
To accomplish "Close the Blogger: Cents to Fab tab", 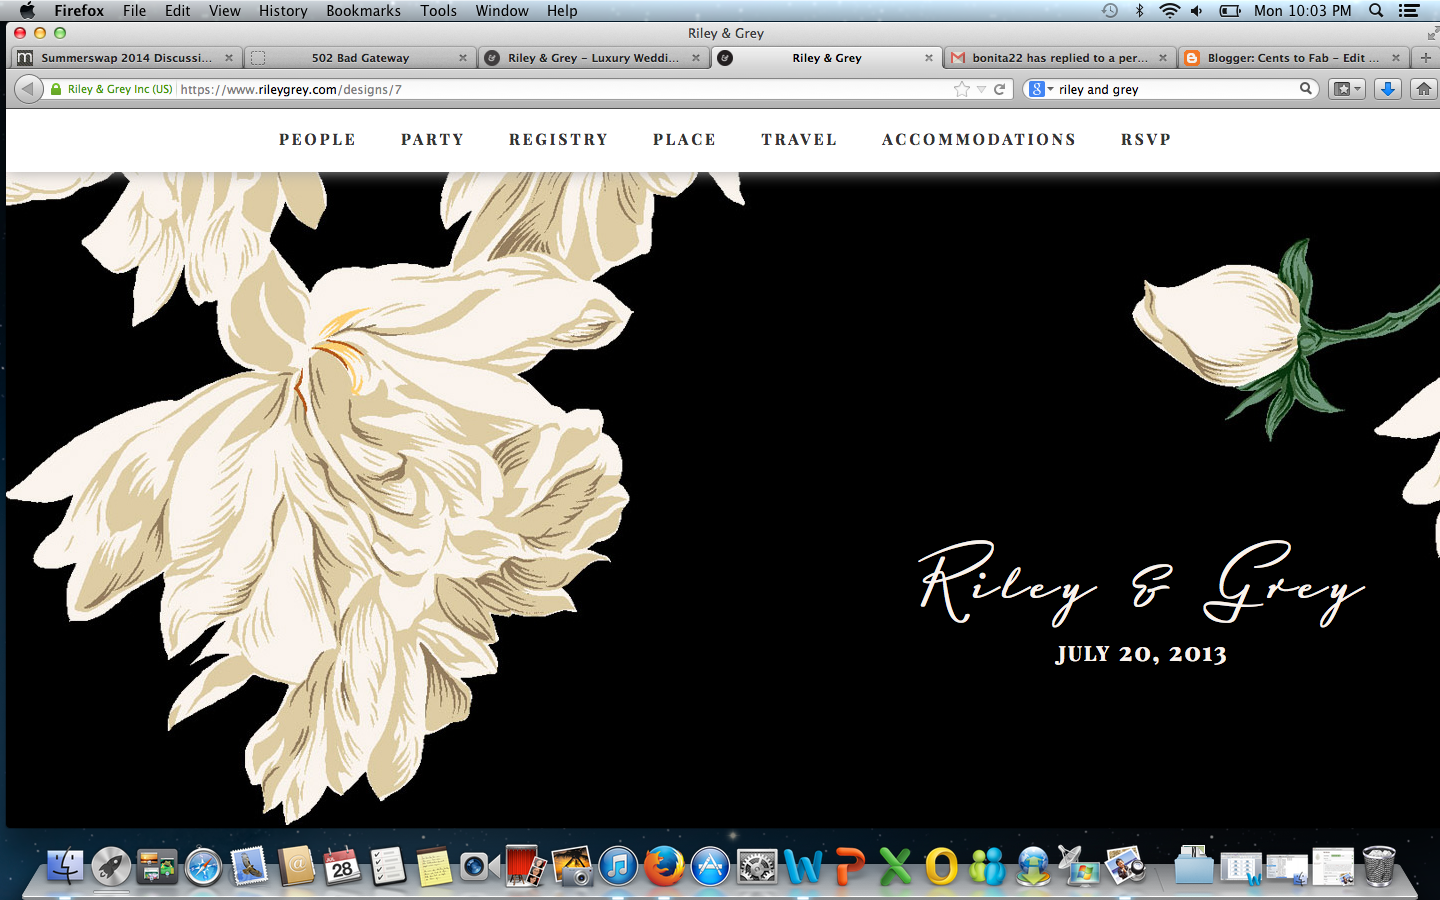I will 1396,58.
